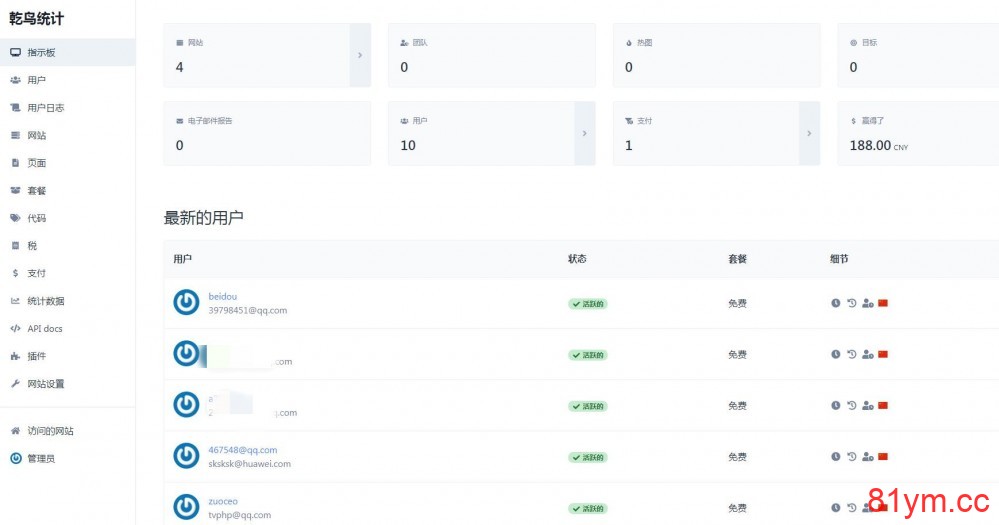
Task: Click the avatar beside user 467548@qq.com
Action: [x=186, y=456]
